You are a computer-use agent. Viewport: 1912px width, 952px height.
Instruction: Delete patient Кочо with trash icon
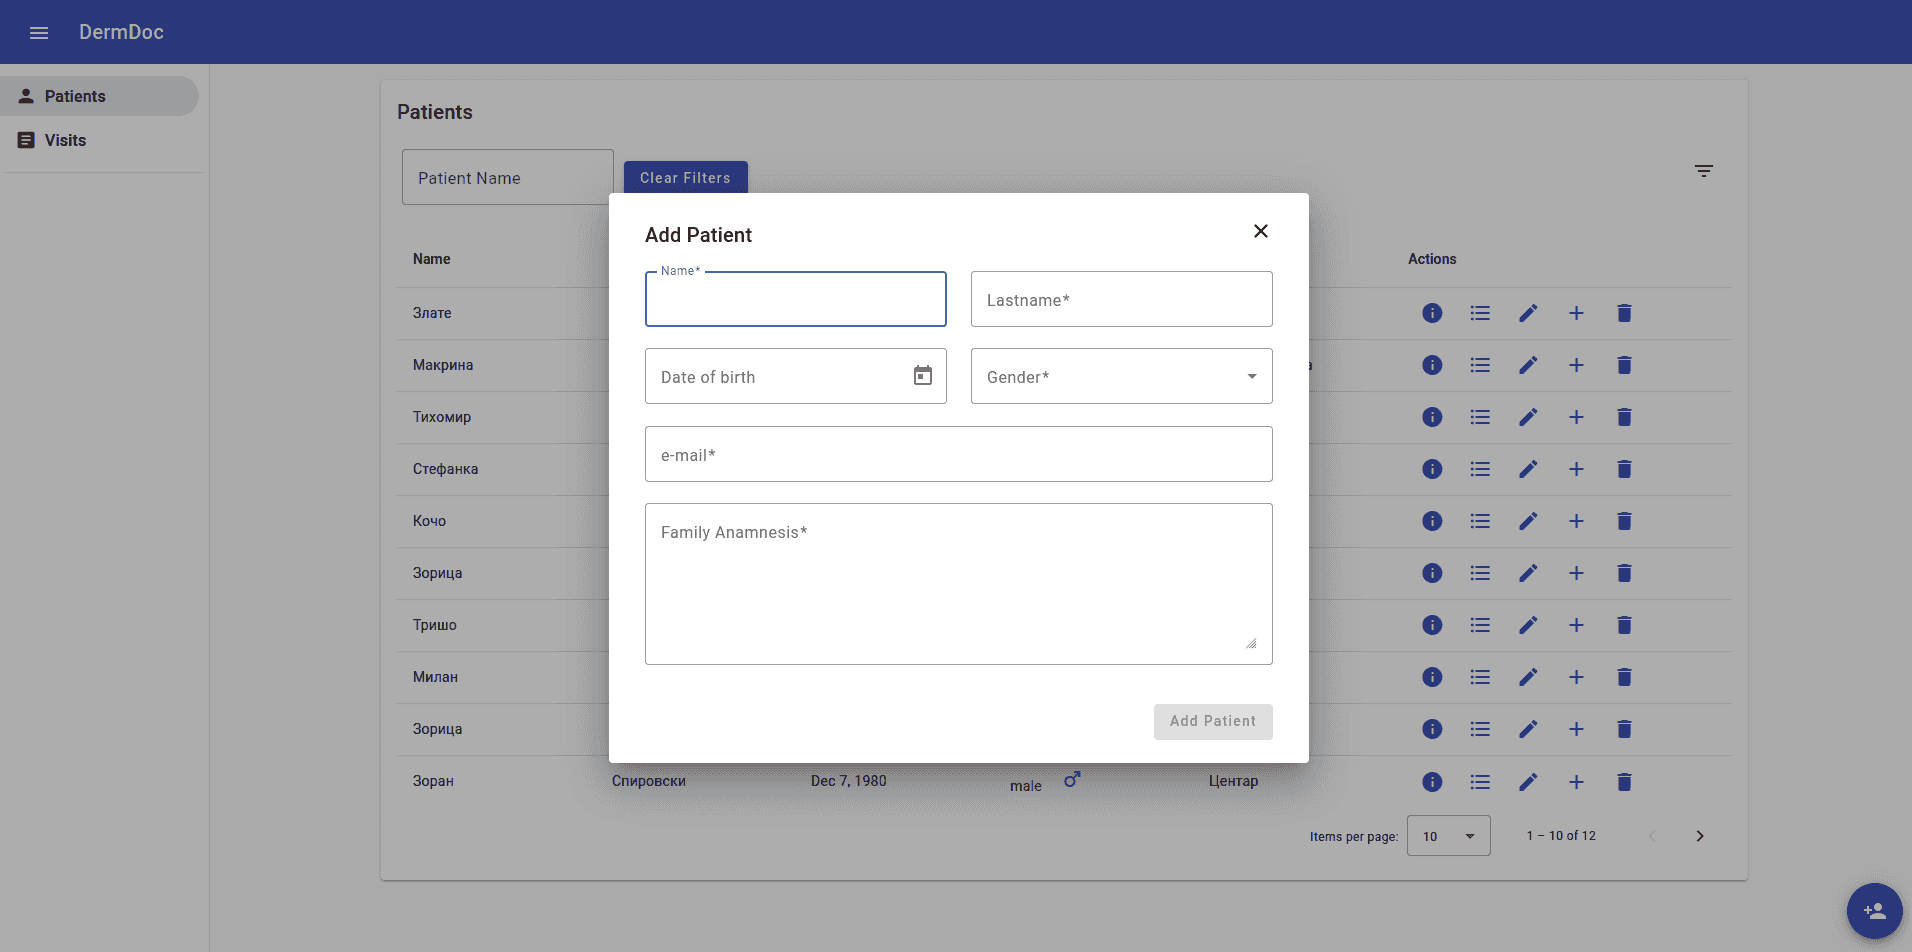1624,521
